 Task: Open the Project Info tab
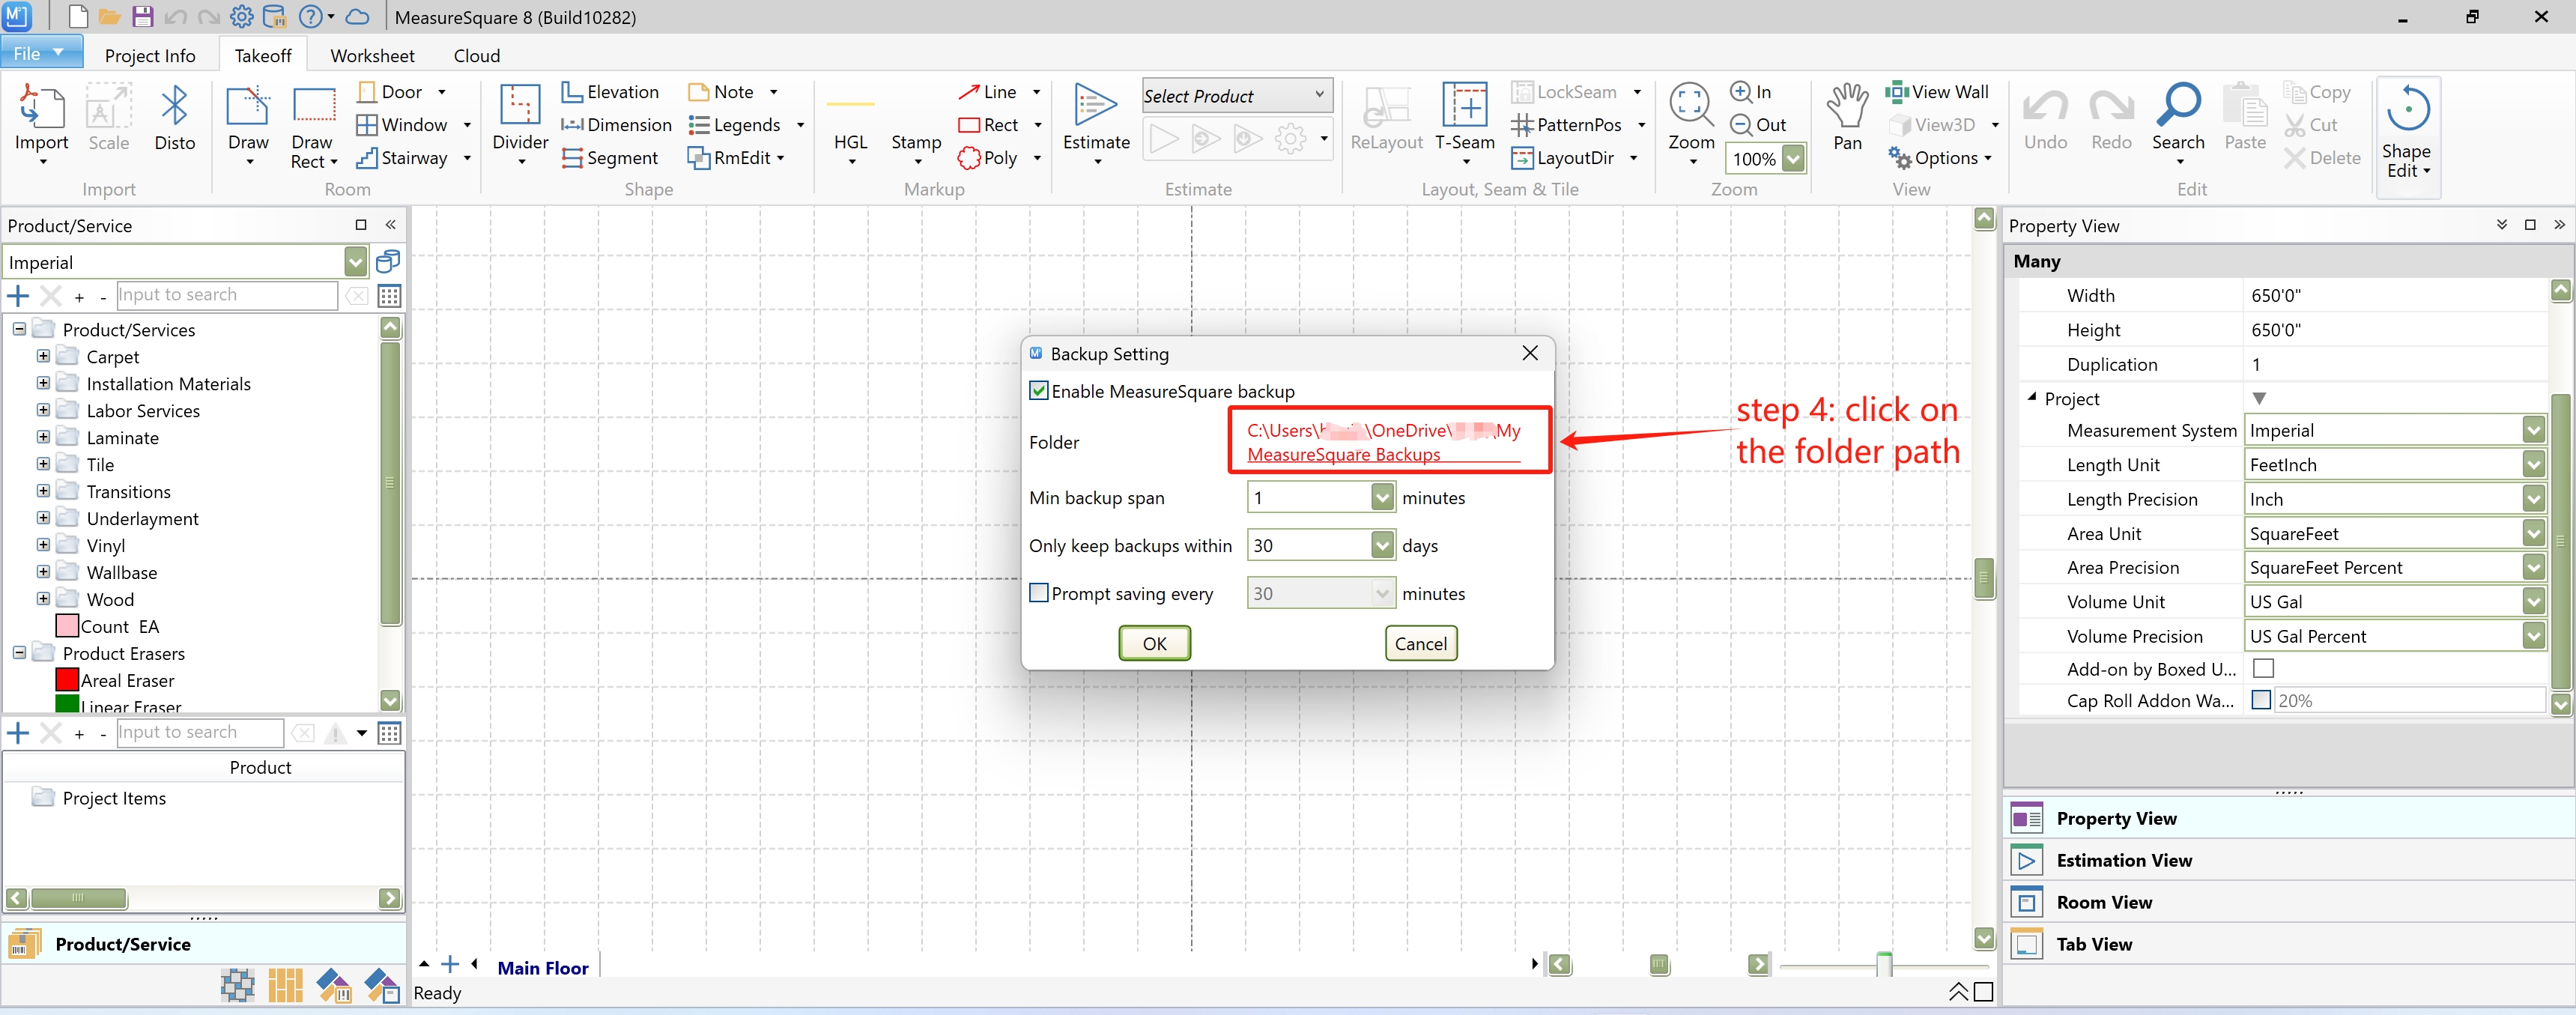pyautogui.click(x=150, y=56)
